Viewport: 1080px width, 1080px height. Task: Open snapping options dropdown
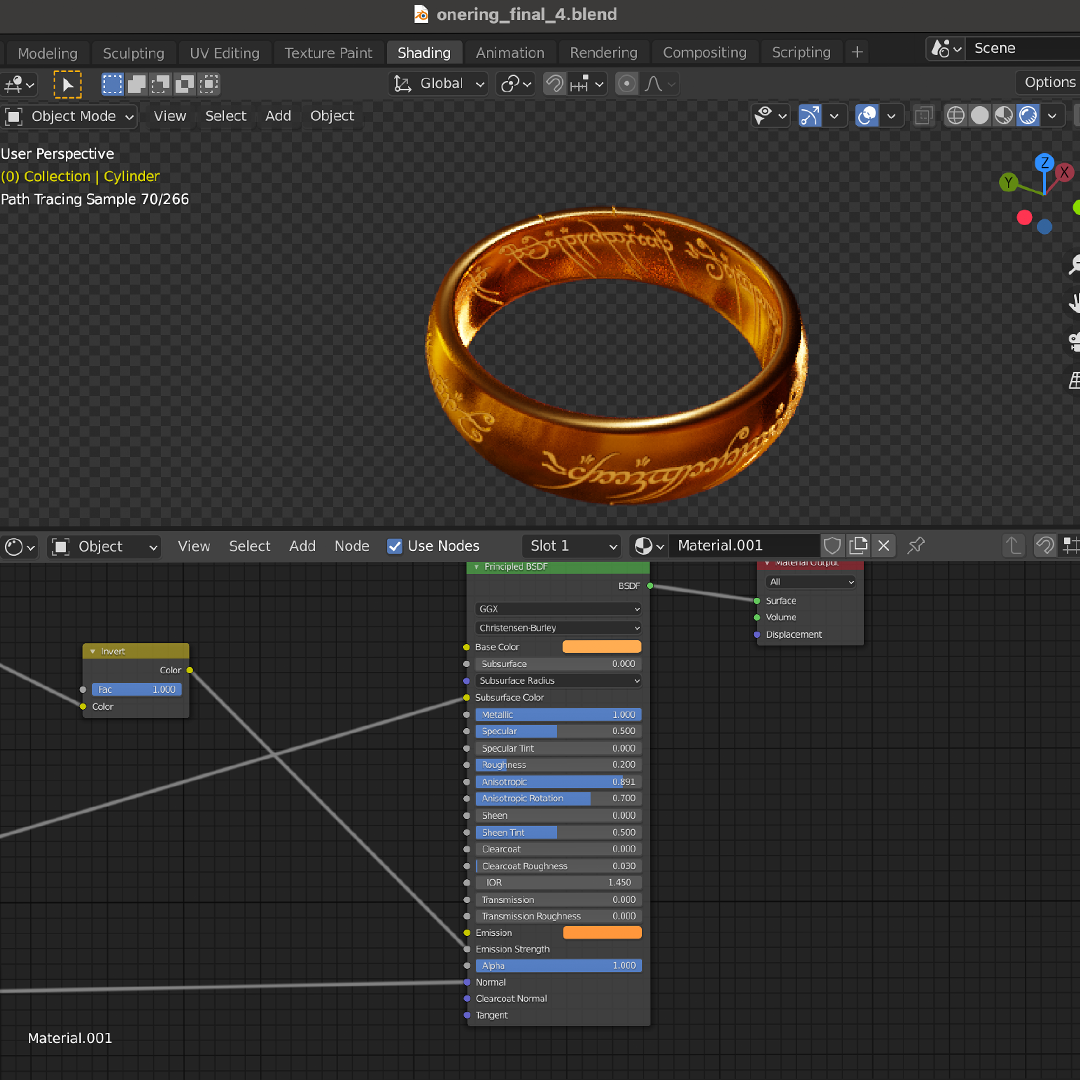point(587,84)
